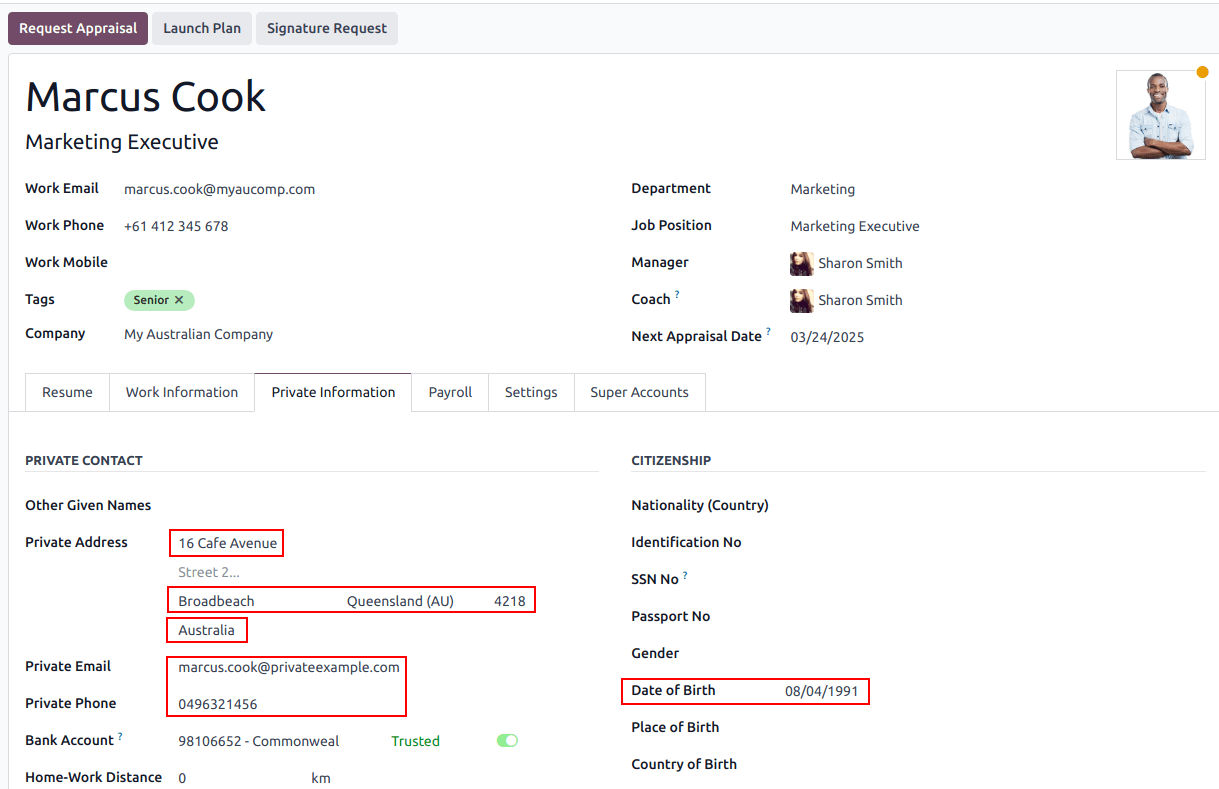Start a Launch Plan

(201, 28)
